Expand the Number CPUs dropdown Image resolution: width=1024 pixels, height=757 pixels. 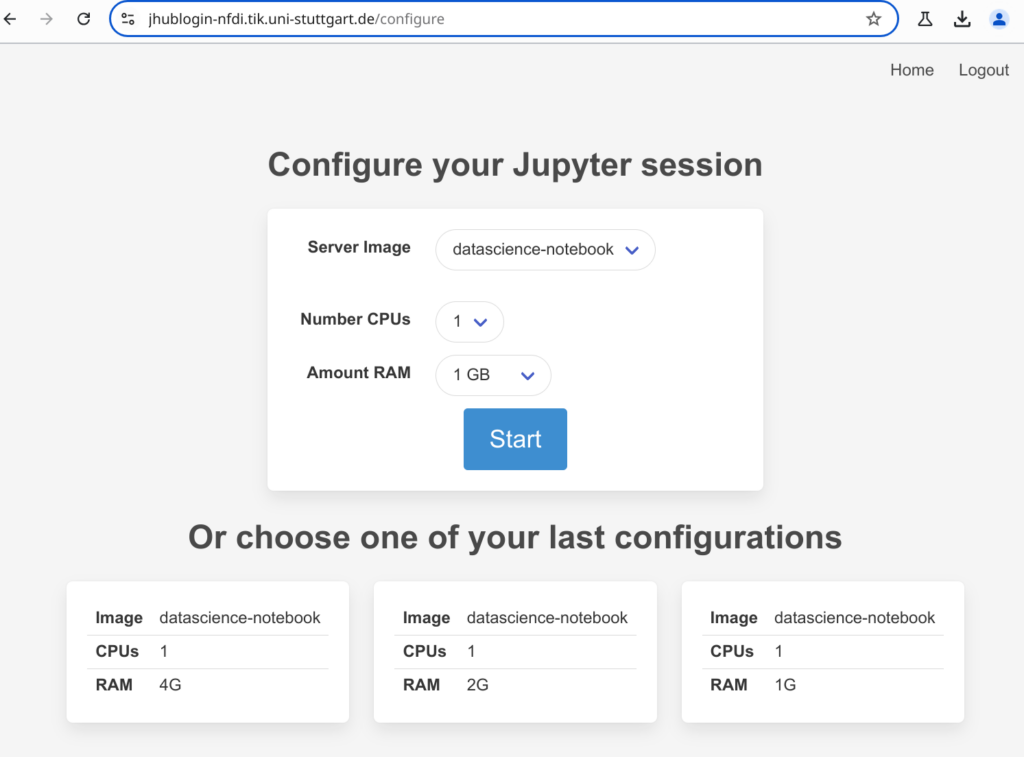[x=469, y=322]
